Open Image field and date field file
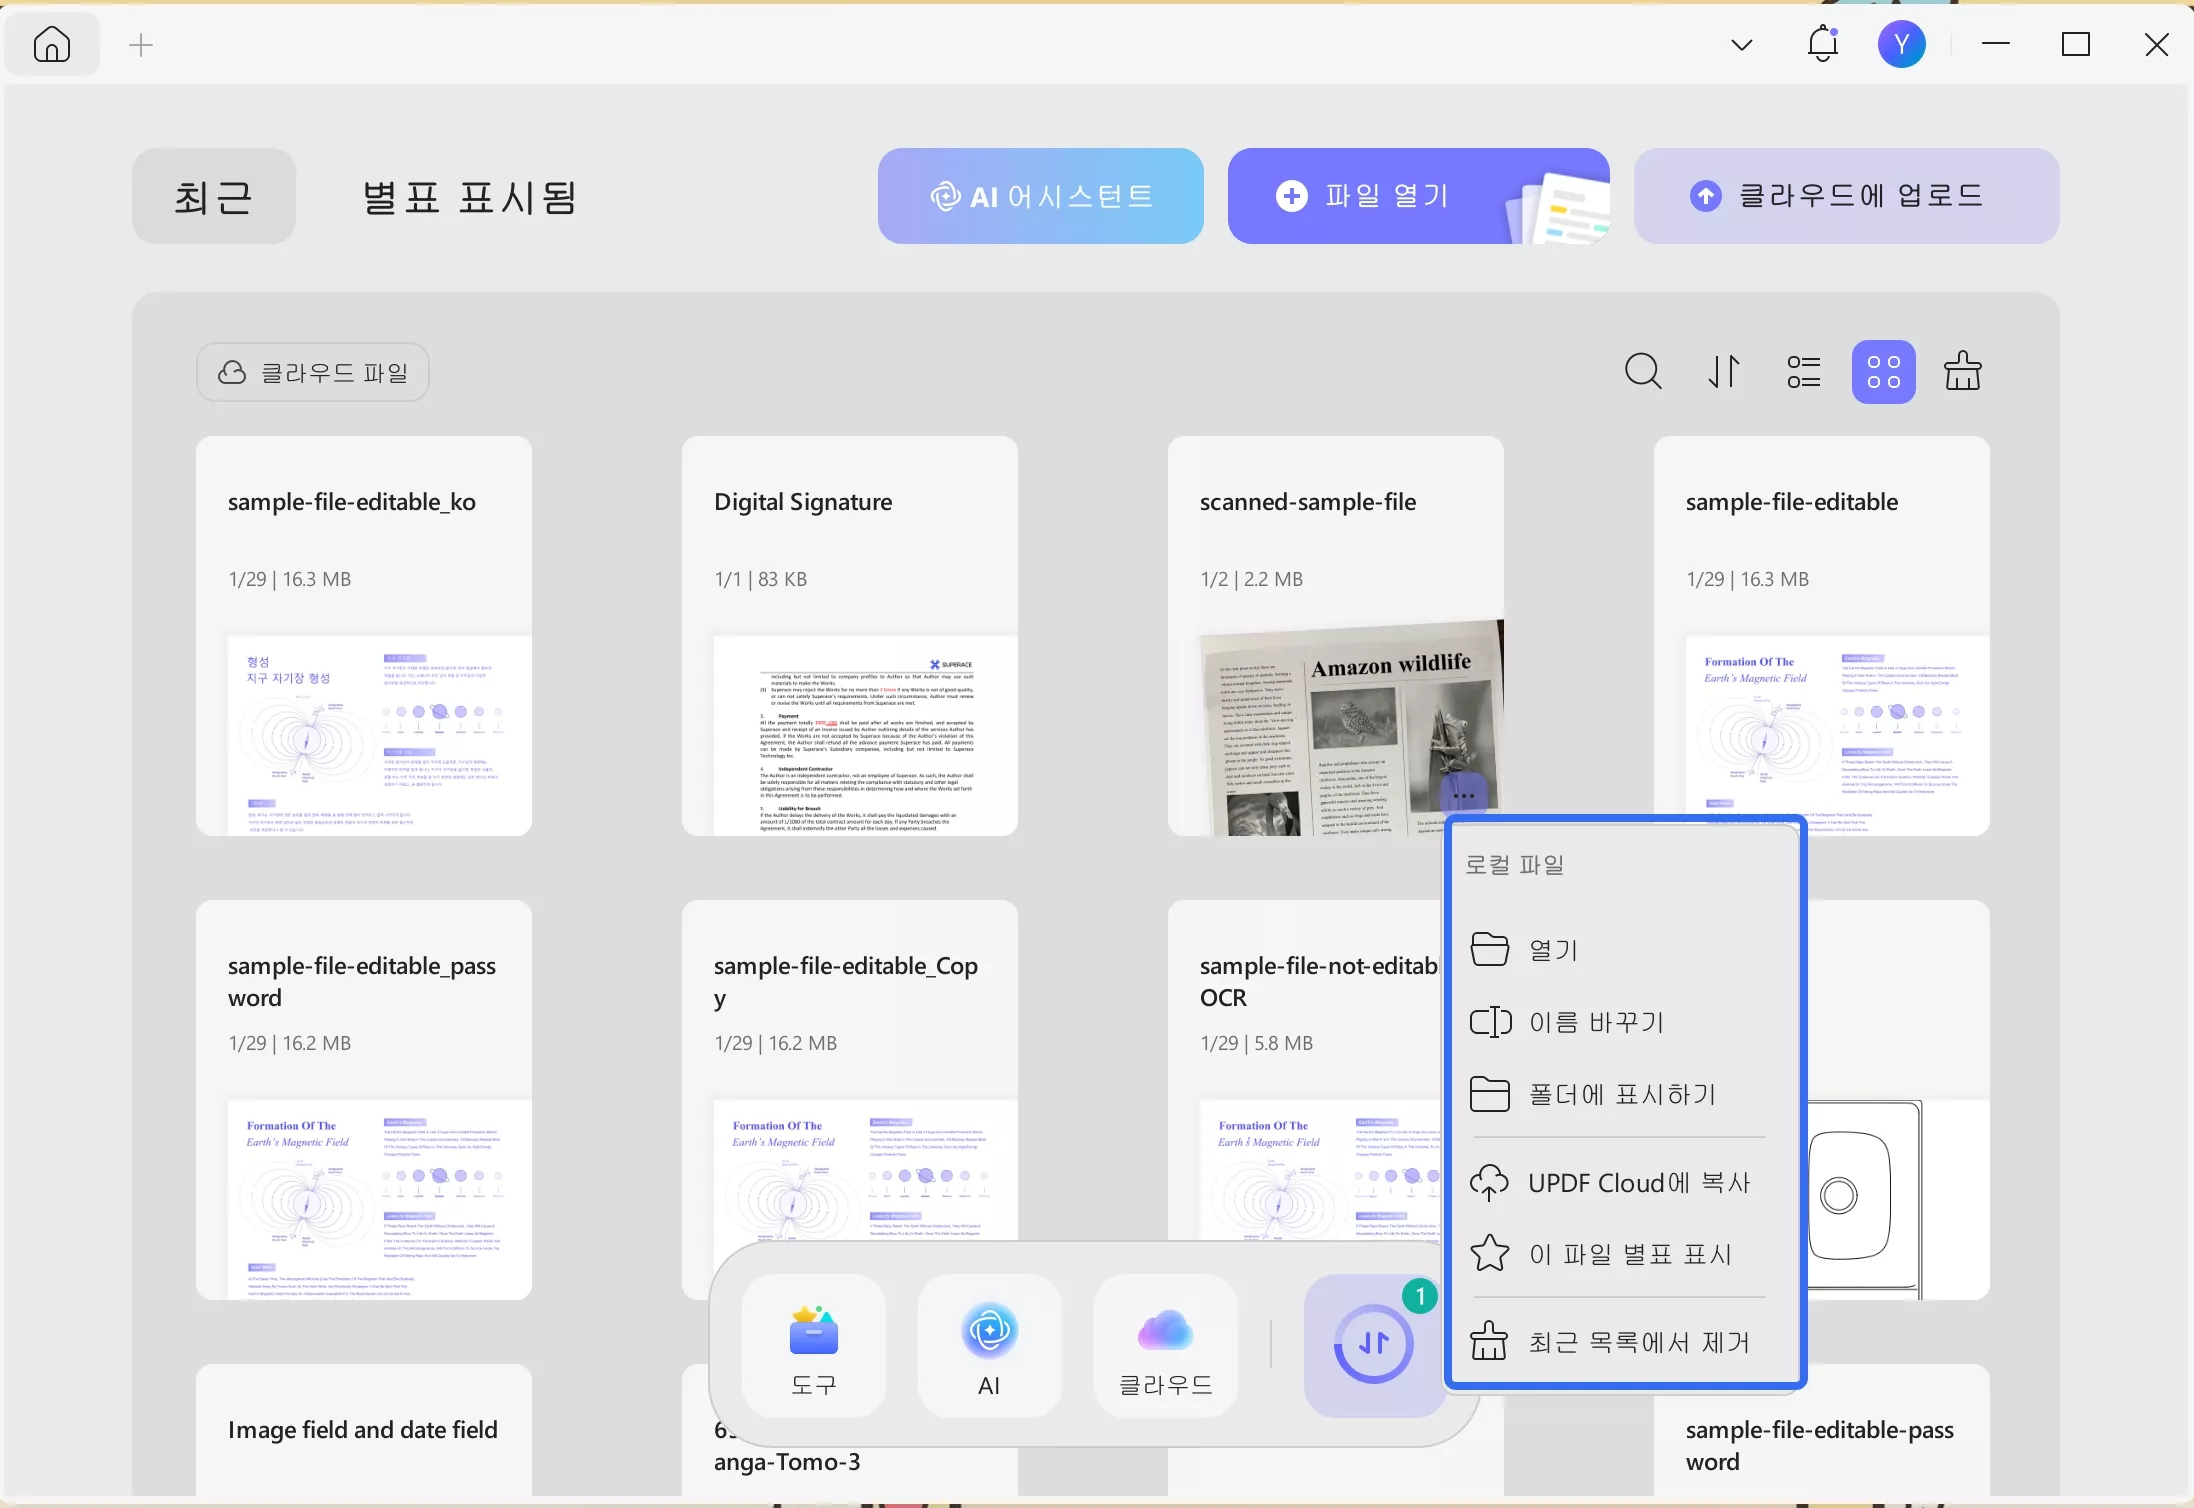2194x1508 pixels. [x=364, y=1430]
